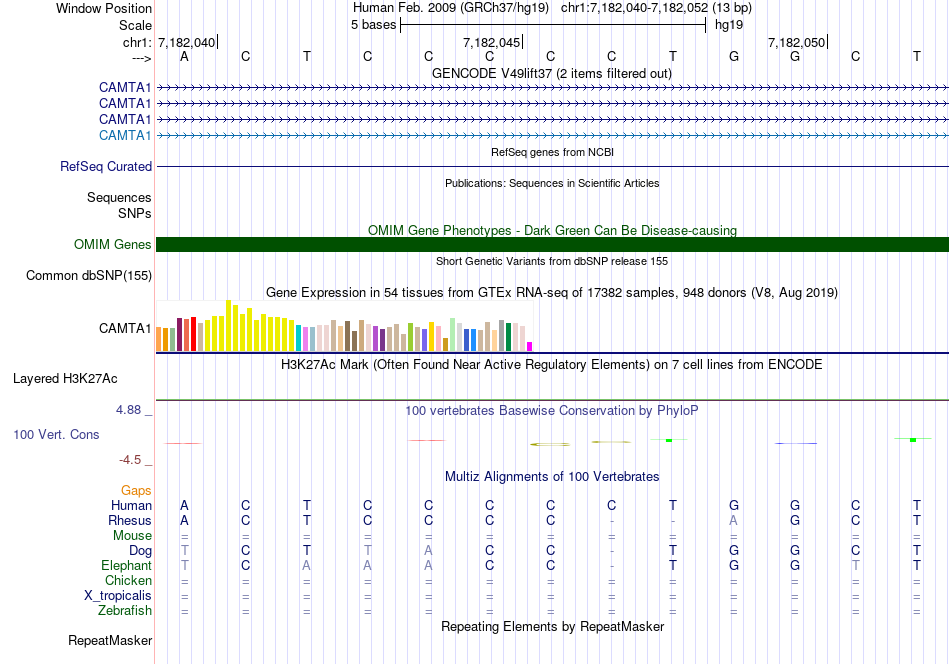Image resolution: width=950 pixels, height=664 pixels.
Task: Click the Multiz Alignments of 100 Vertebrates title
Action: pyautogui.click(x=552, y=476)
